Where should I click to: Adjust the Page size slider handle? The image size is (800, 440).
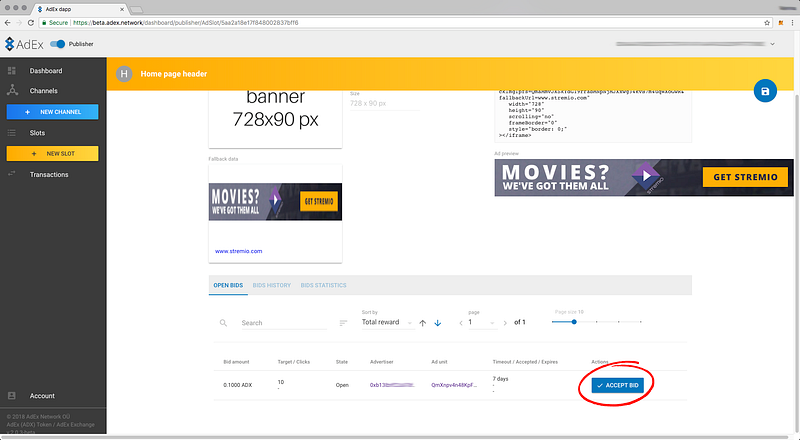coord(574,322)
